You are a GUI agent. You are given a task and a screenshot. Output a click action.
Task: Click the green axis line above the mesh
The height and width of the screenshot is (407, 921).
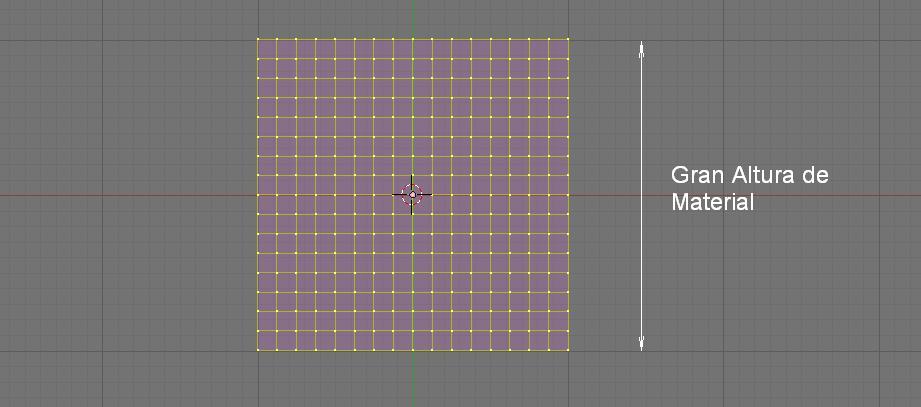coord(412,18)
